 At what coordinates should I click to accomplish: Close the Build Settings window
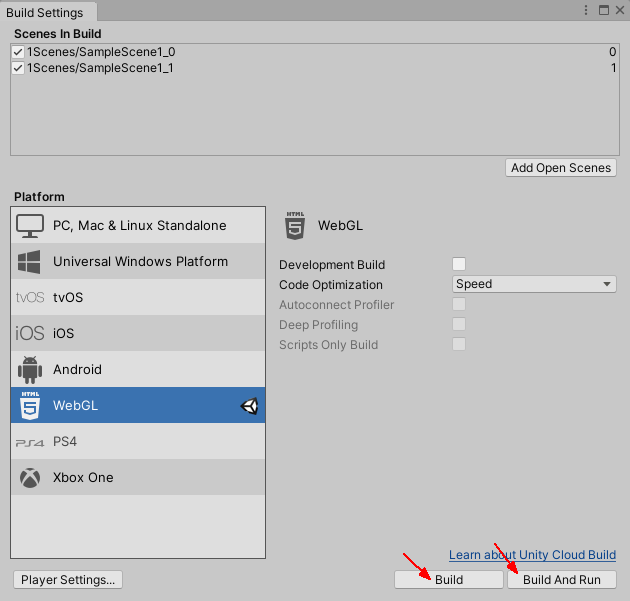(620, 10)
